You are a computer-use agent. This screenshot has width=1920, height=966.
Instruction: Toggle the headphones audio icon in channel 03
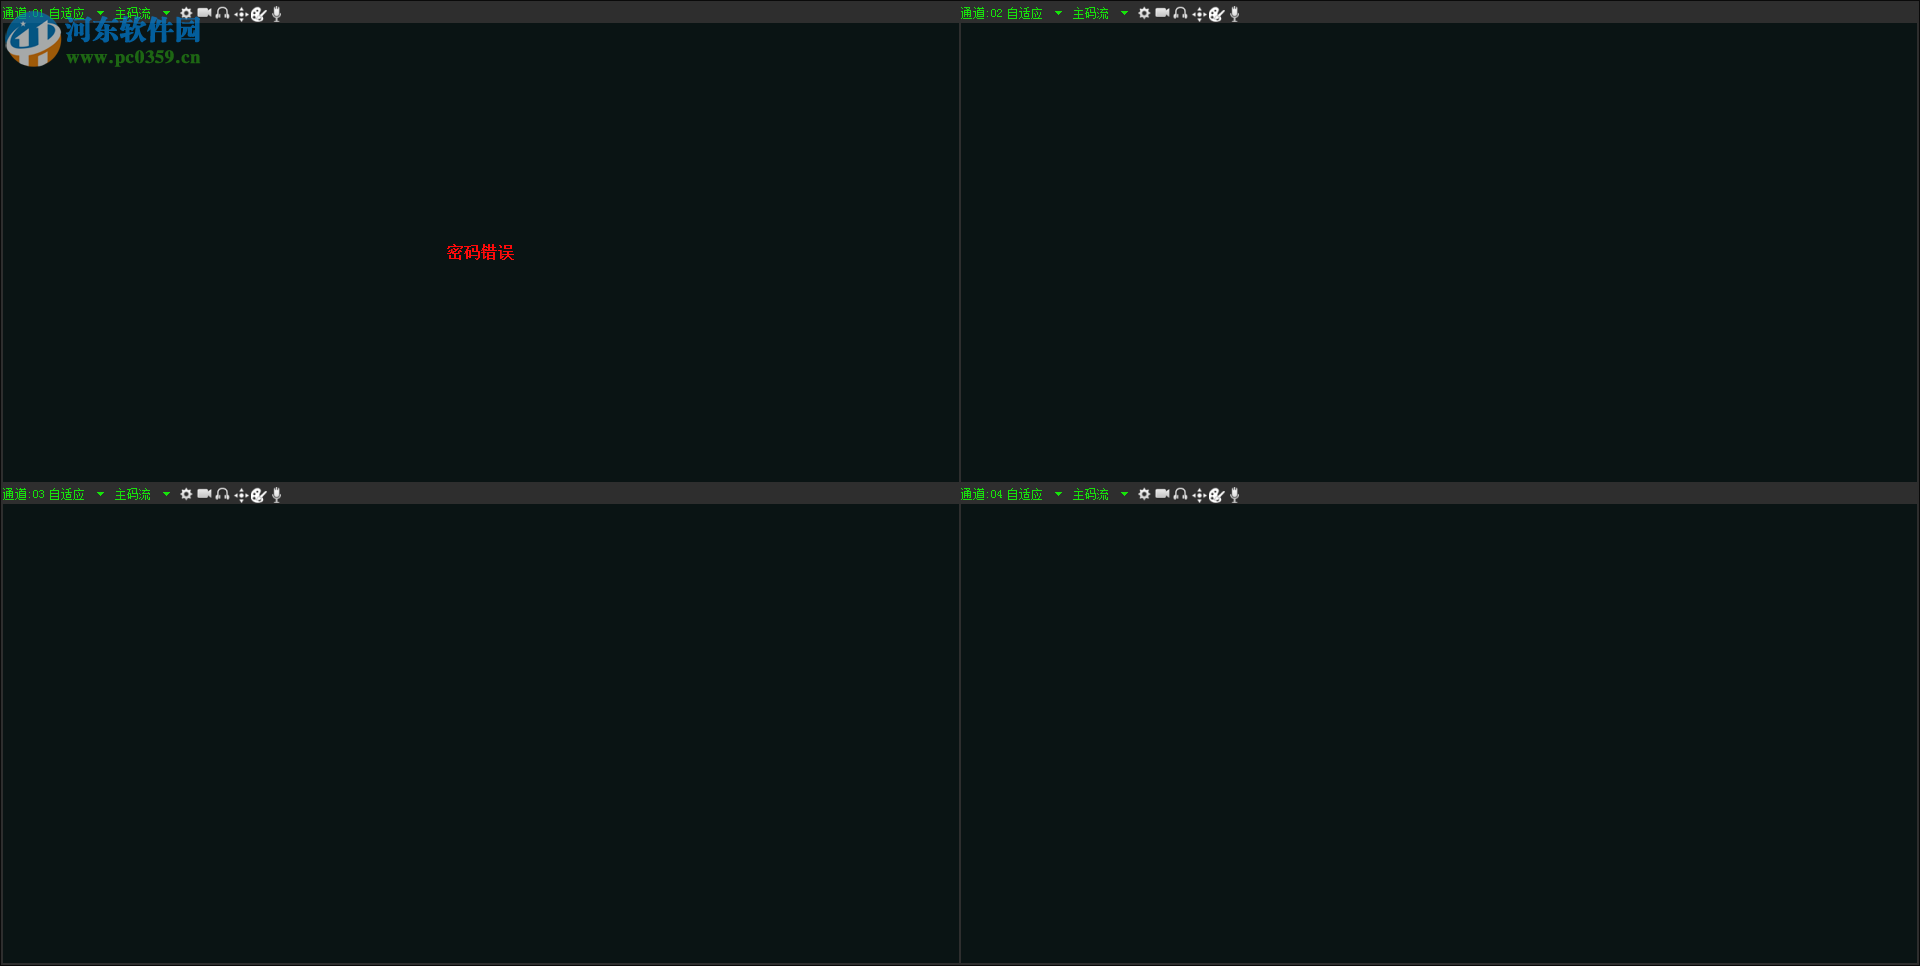[x=222, y=495]
